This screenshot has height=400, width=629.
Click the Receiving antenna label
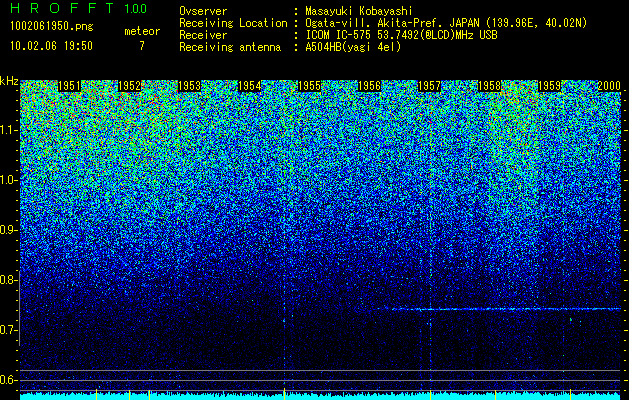230,47
